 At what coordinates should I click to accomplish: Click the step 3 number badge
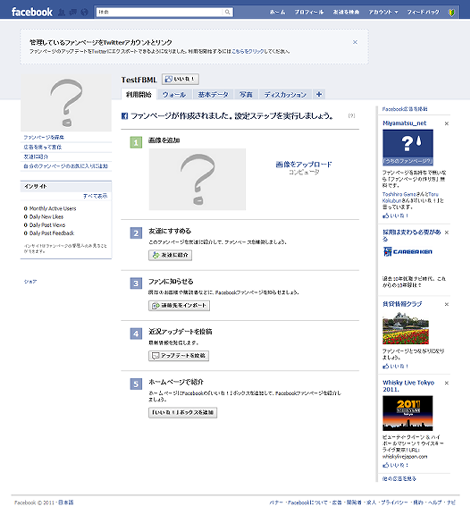[136, 284]
